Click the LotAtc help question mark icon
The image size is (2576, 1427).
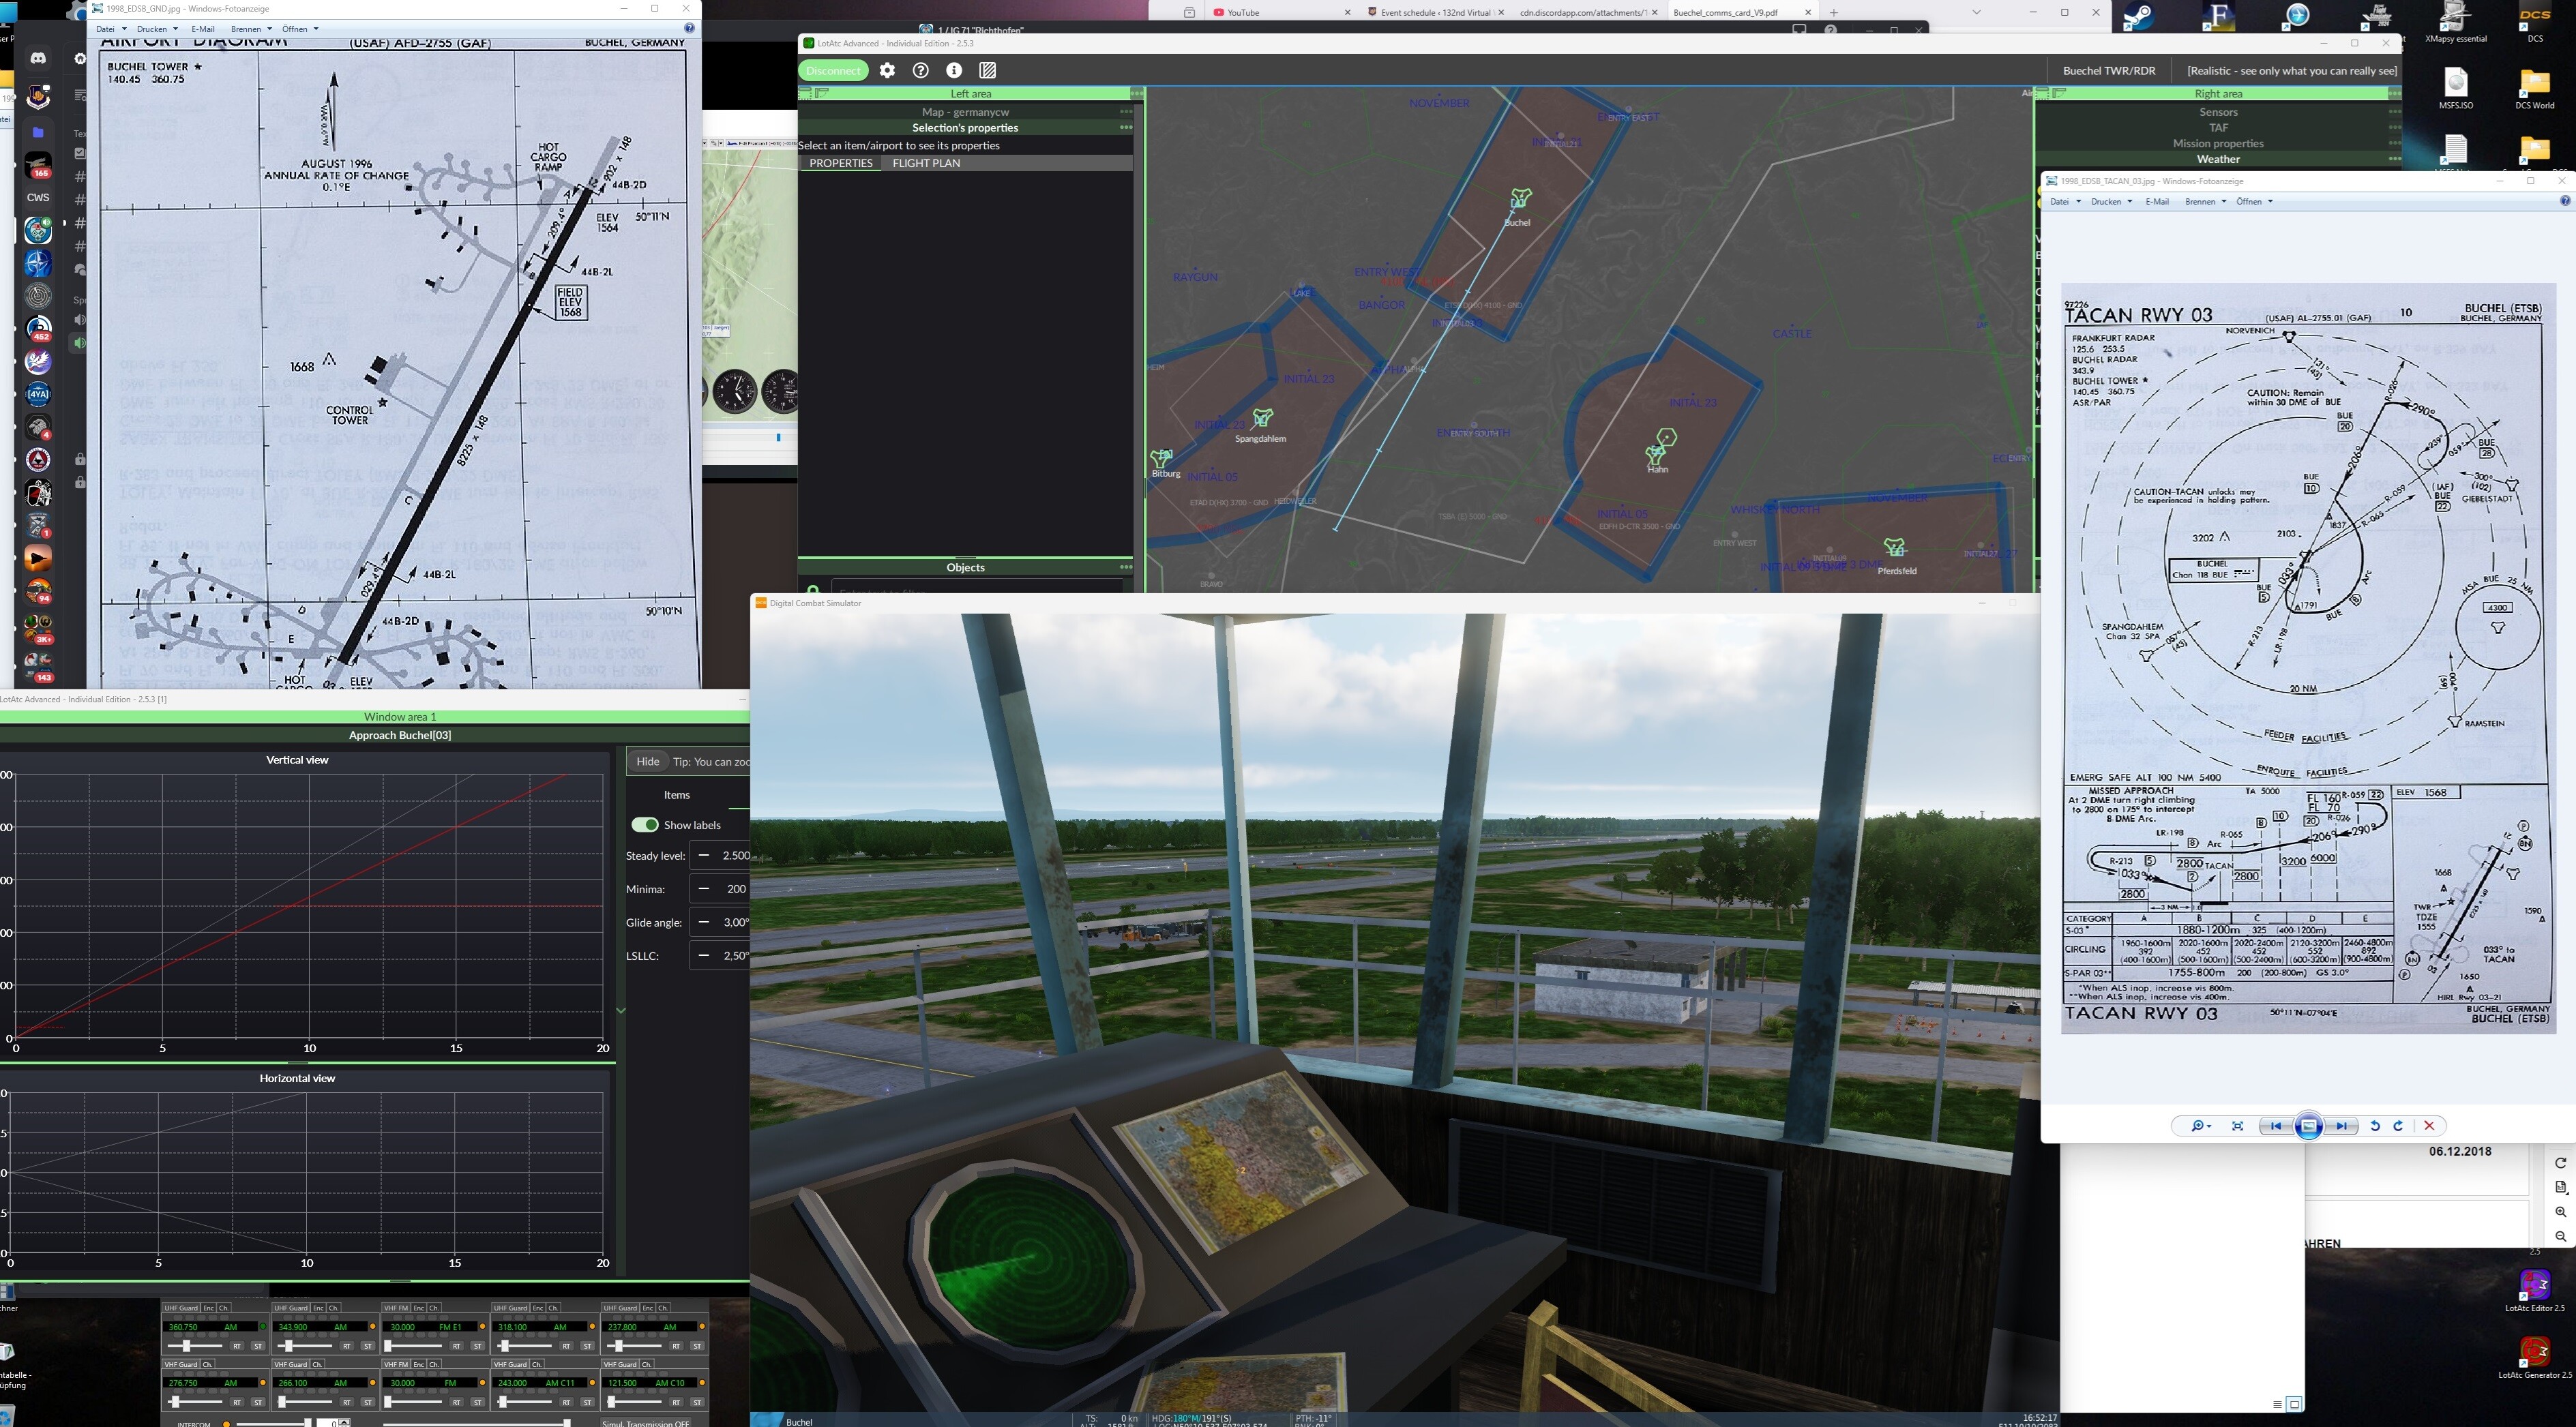click(920, 70)
